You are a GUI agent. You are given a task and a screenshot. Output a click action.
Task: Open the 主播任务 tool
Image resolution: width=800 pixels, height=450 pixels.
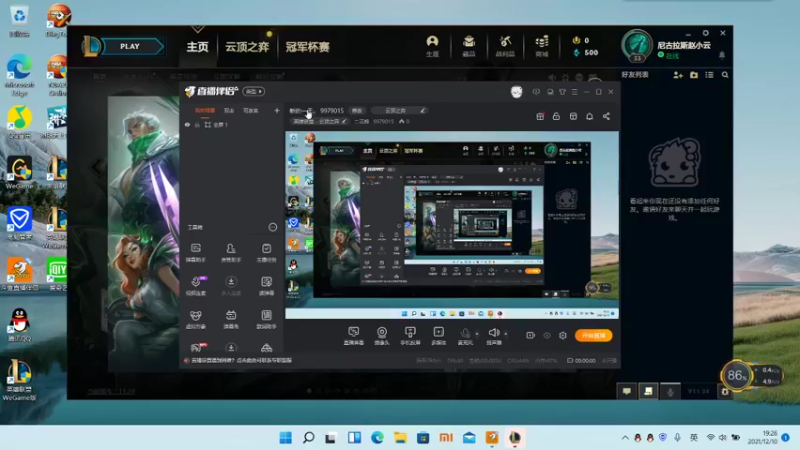(266, 253)
